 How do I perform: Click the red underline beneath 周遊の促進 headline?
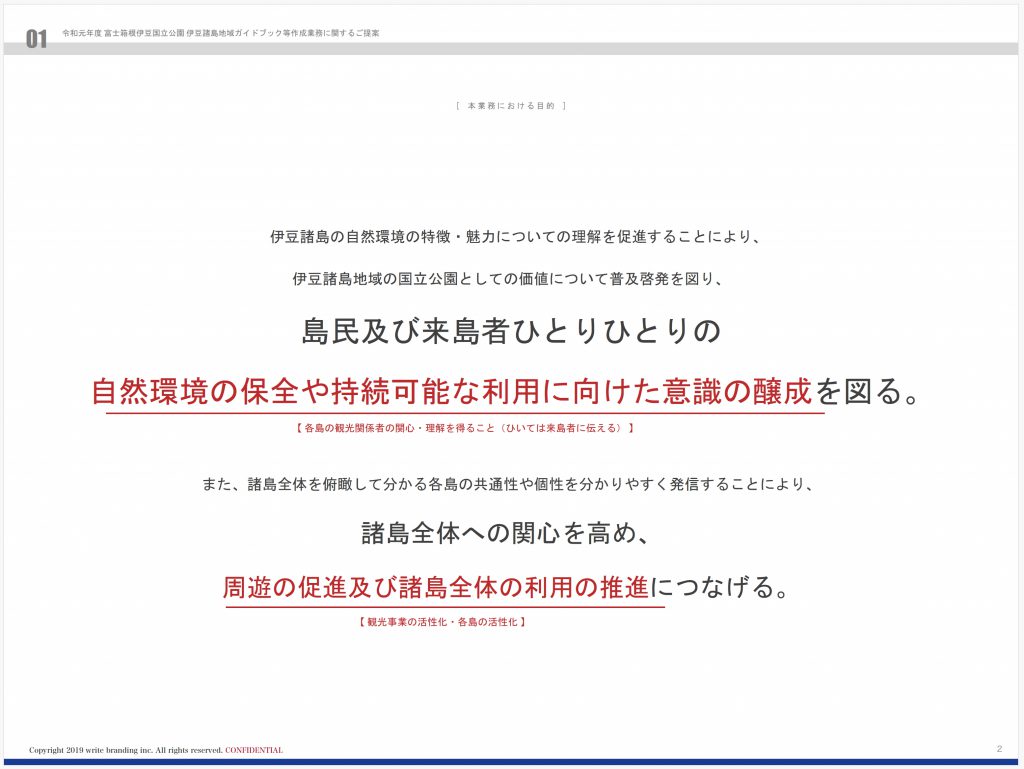click(445, 607)
